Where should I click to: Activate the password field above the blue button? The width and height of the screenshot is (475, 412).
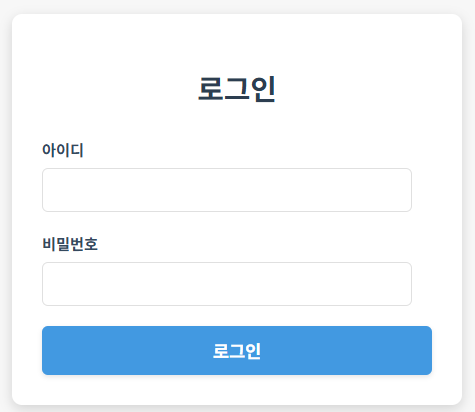coord(227,284)
